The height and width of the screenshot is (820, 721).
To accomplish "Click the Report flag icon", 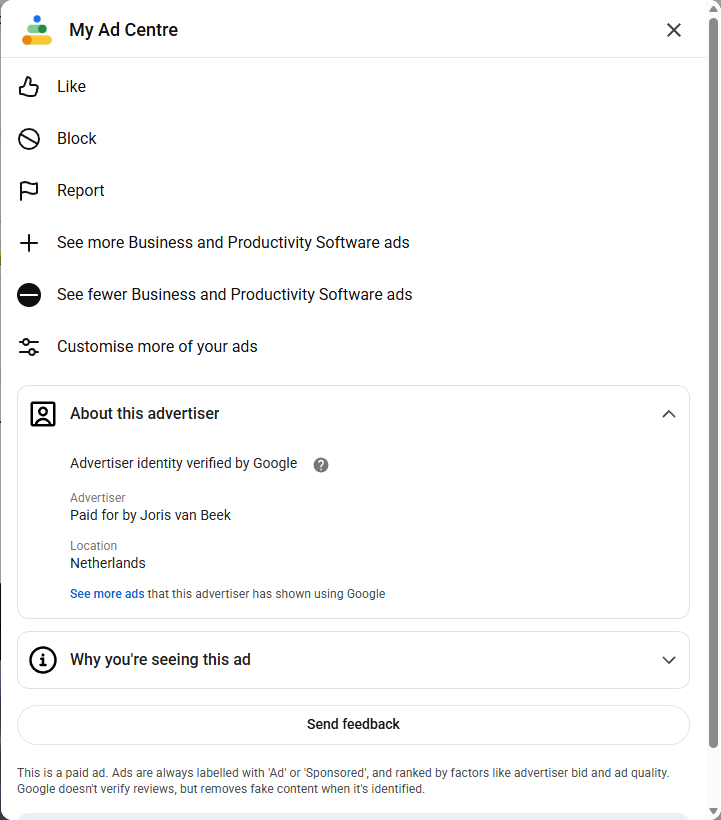I will point(29,191).
